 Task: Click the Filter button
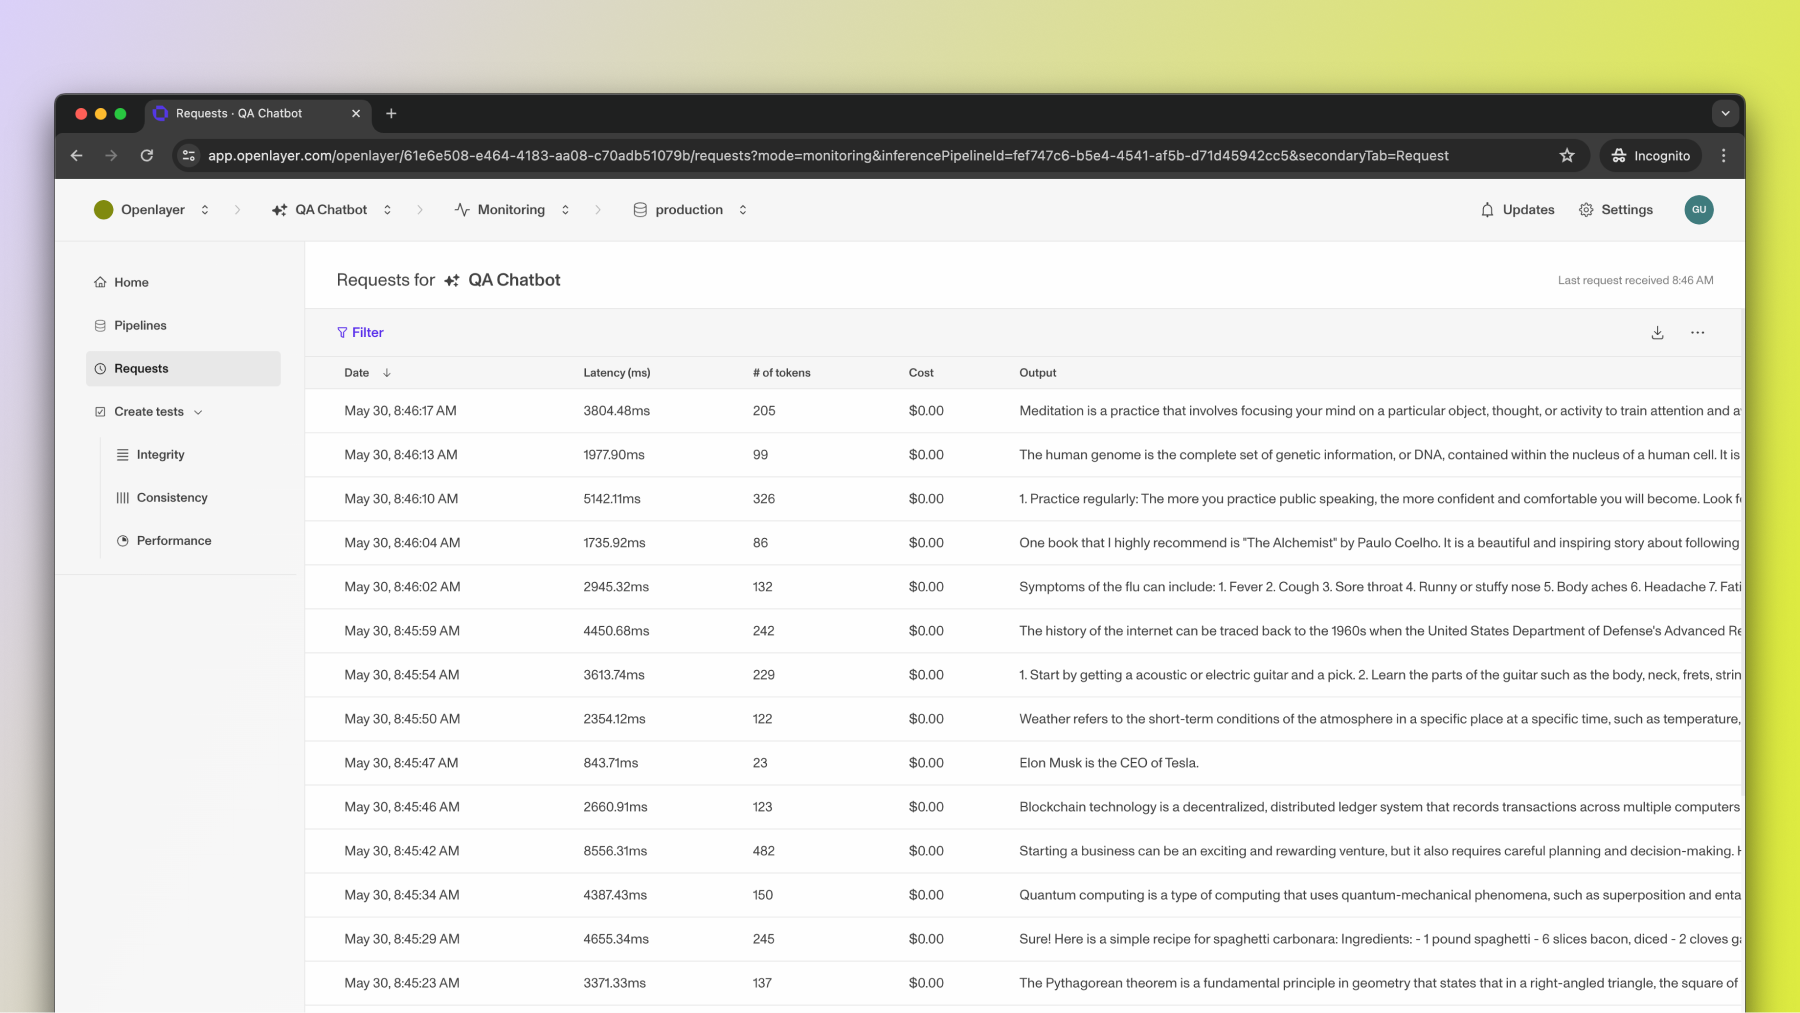(x=360, y=333)
